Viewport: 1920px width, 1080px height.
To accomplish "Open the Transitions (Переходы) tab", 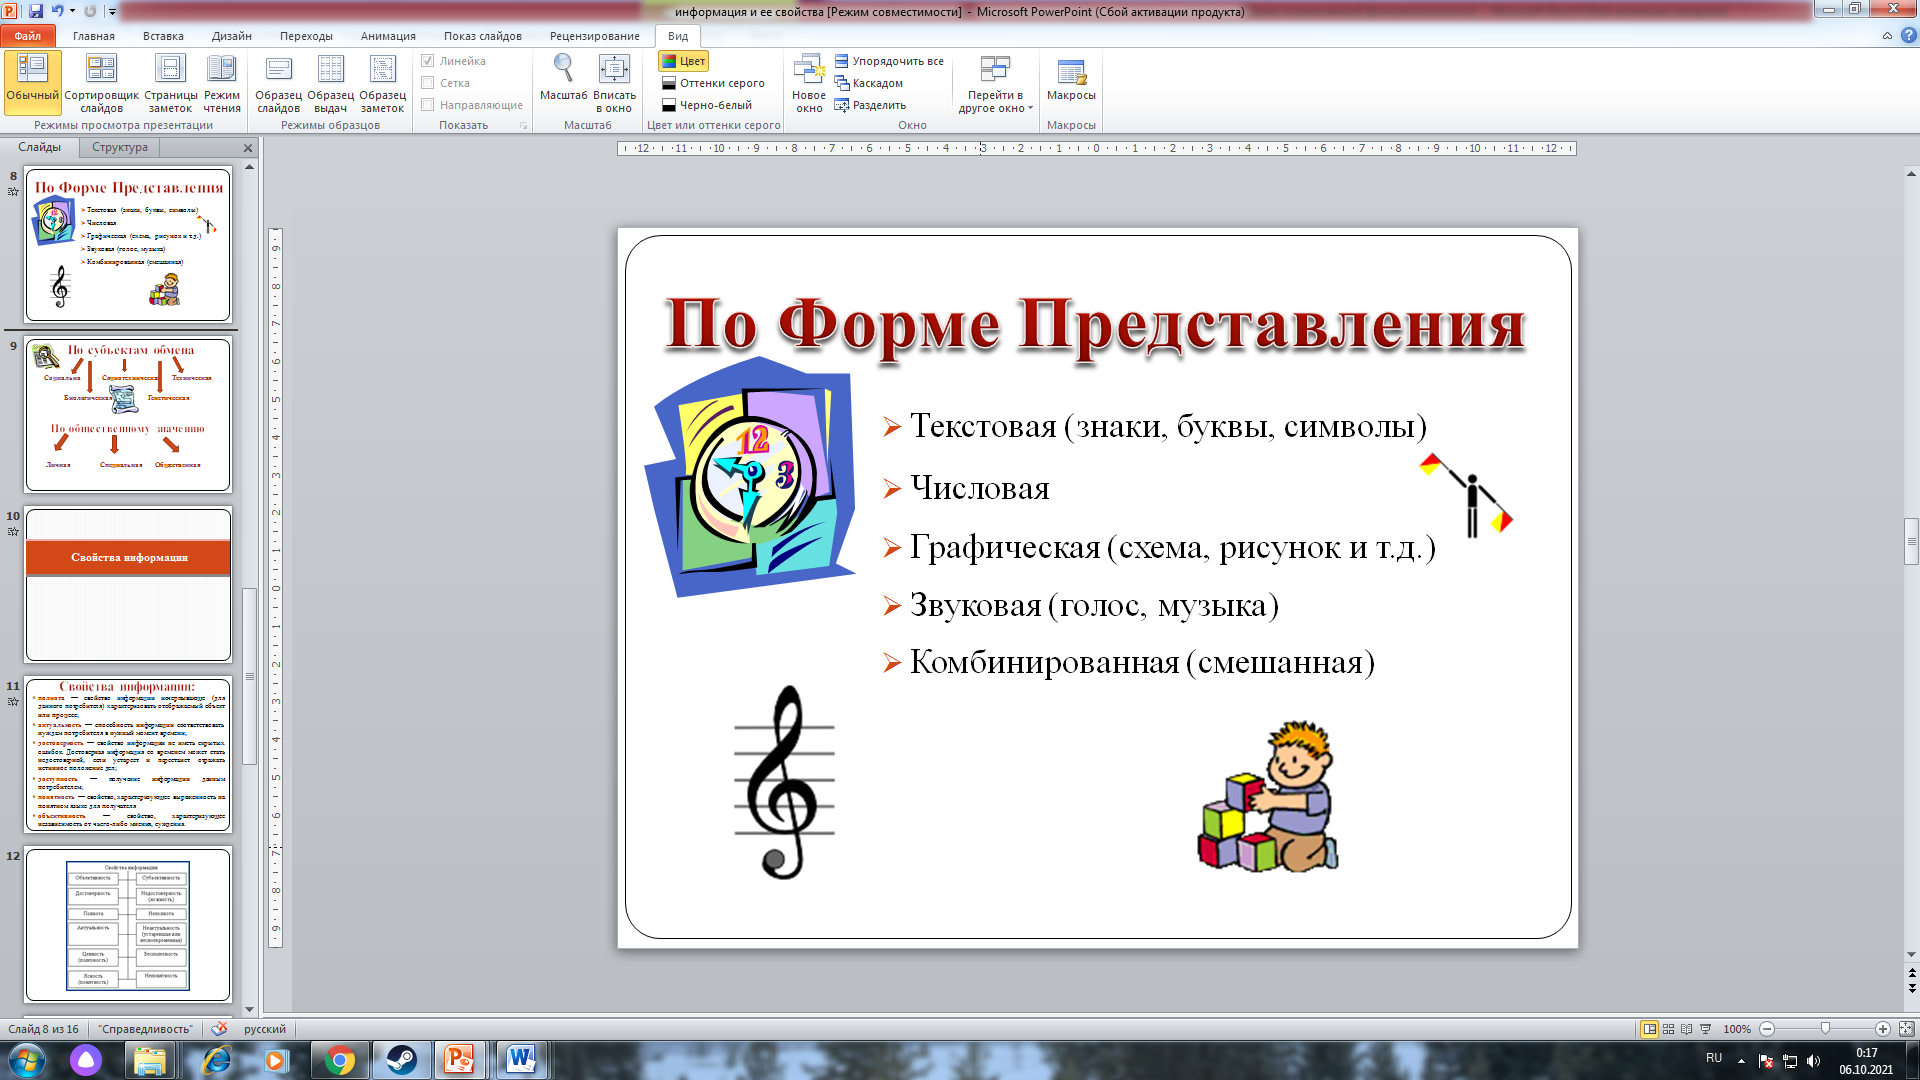I will pyautogui.click(x=306, y=36).
